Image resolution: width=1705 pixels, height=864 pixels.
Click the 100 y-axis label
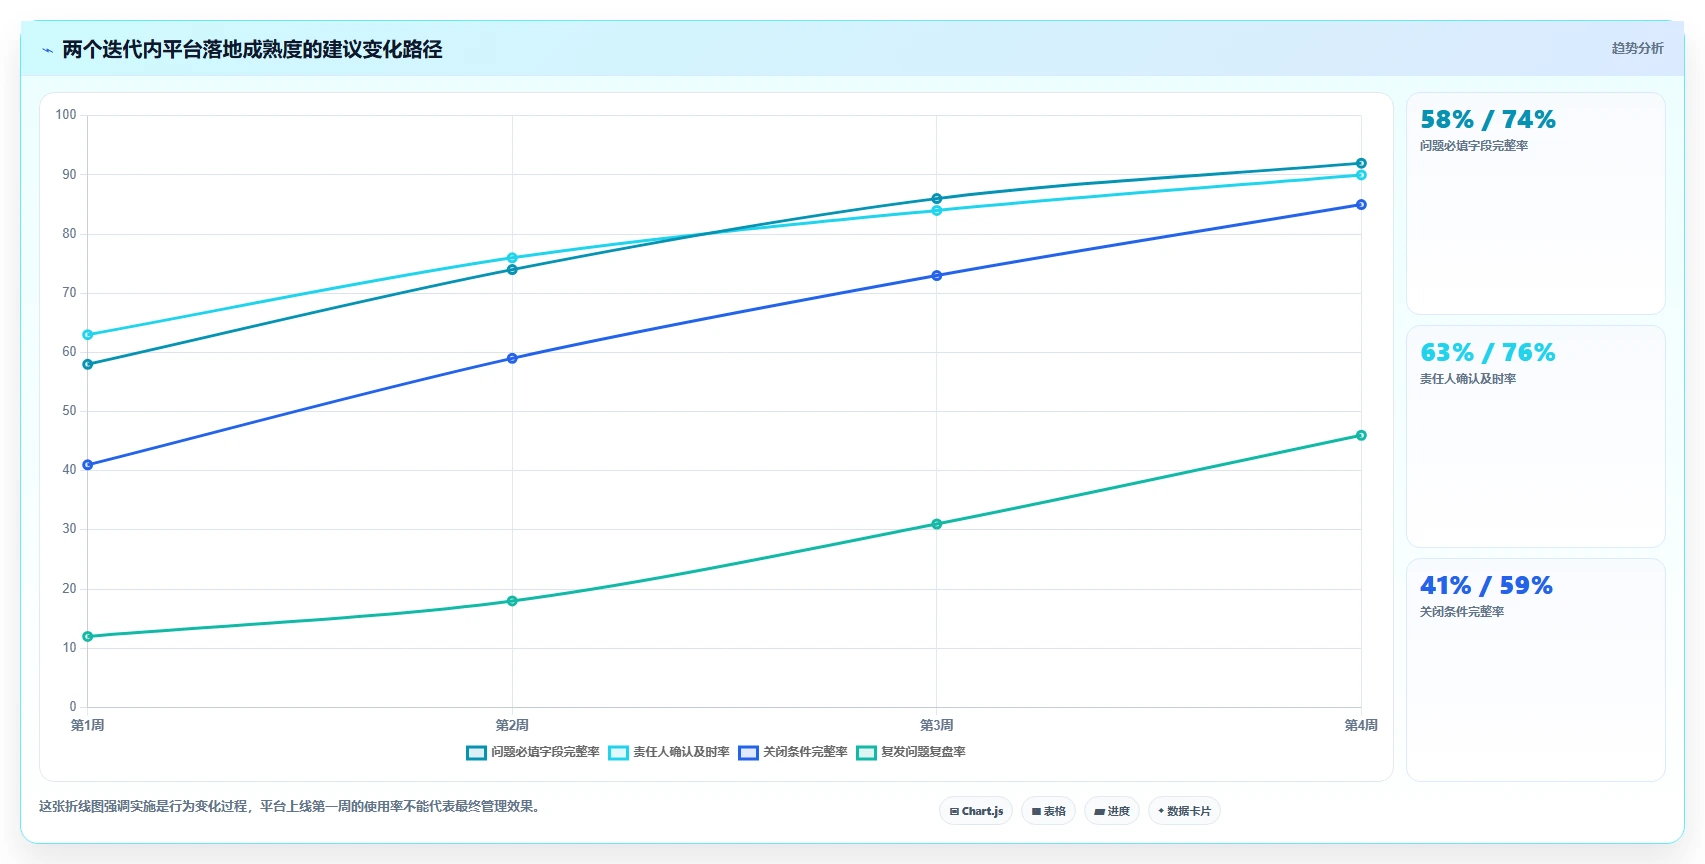click(66, 115)
